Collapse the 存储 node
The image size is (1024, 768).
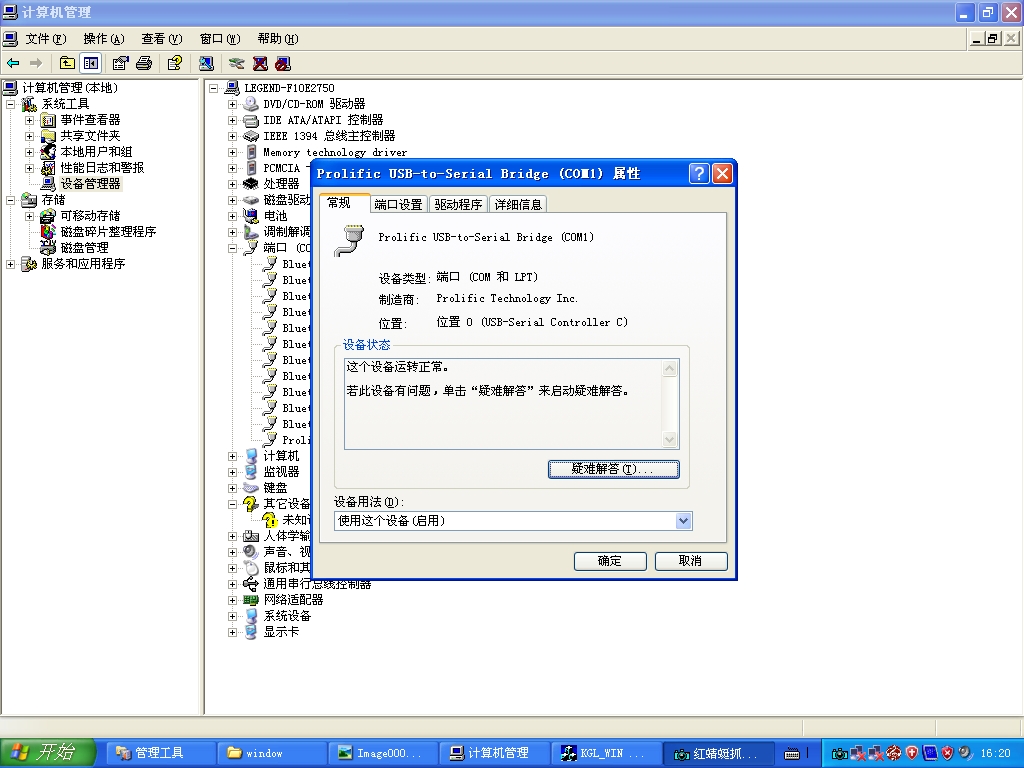[10, 200]
